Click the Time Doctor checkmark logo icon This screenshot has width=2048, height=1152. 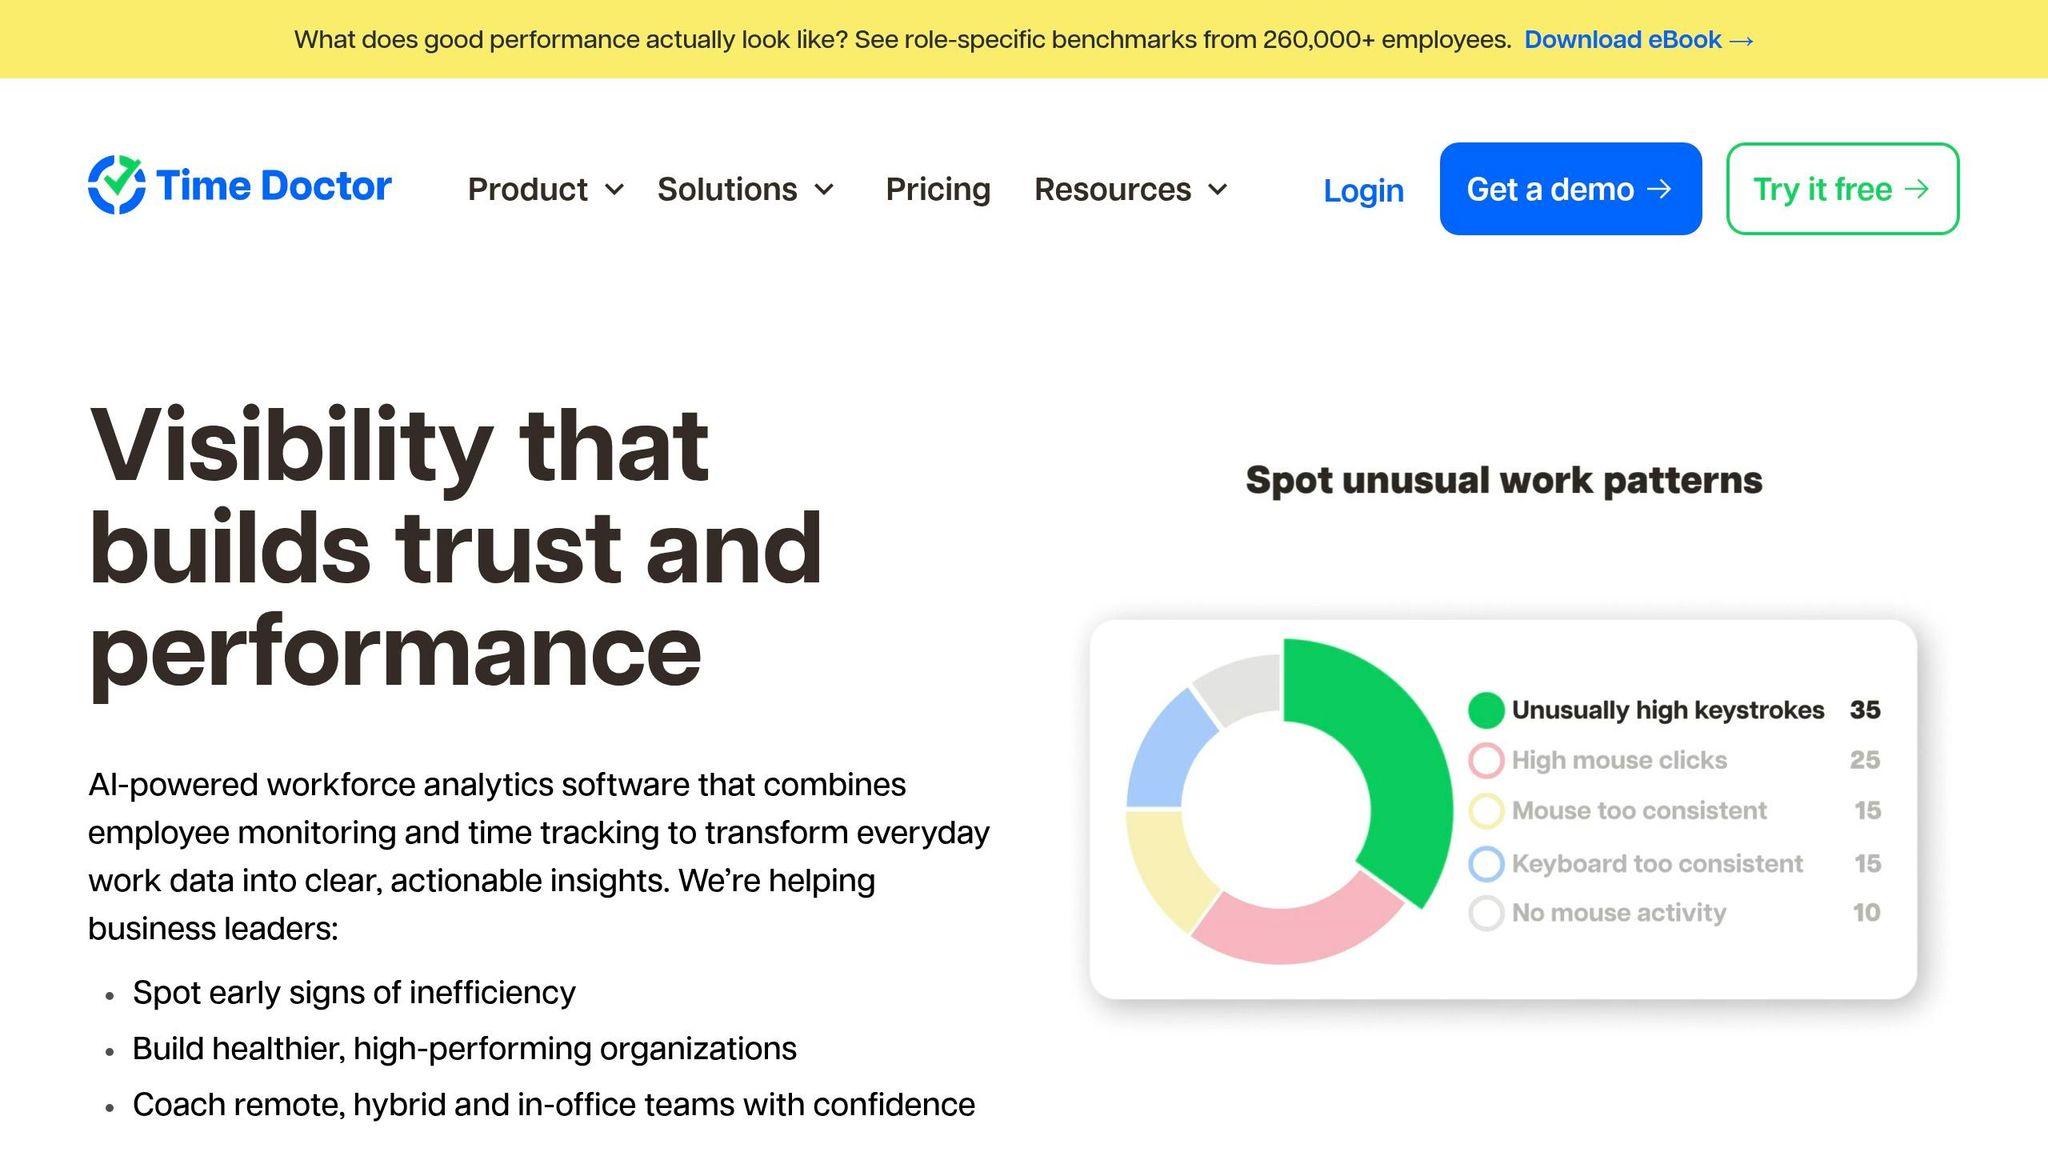(117, 185)
